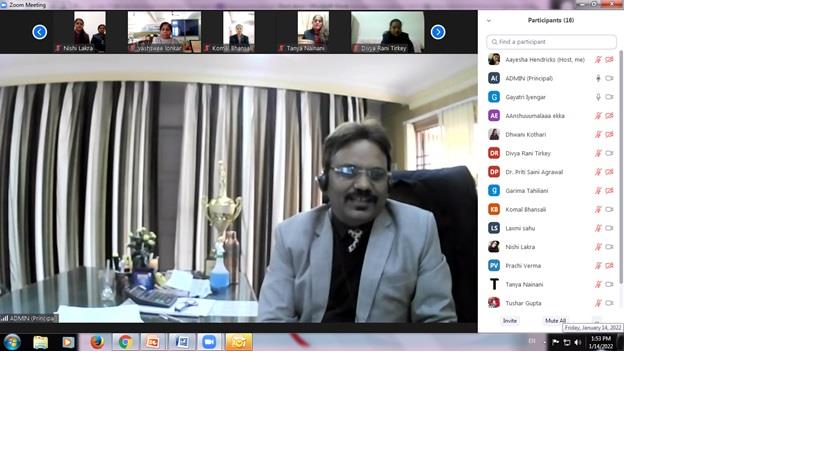This screenshot has width=819, height=460.
Task: Click Tushar Gupta muted mic icon
Action: click(x=598, y=303)
